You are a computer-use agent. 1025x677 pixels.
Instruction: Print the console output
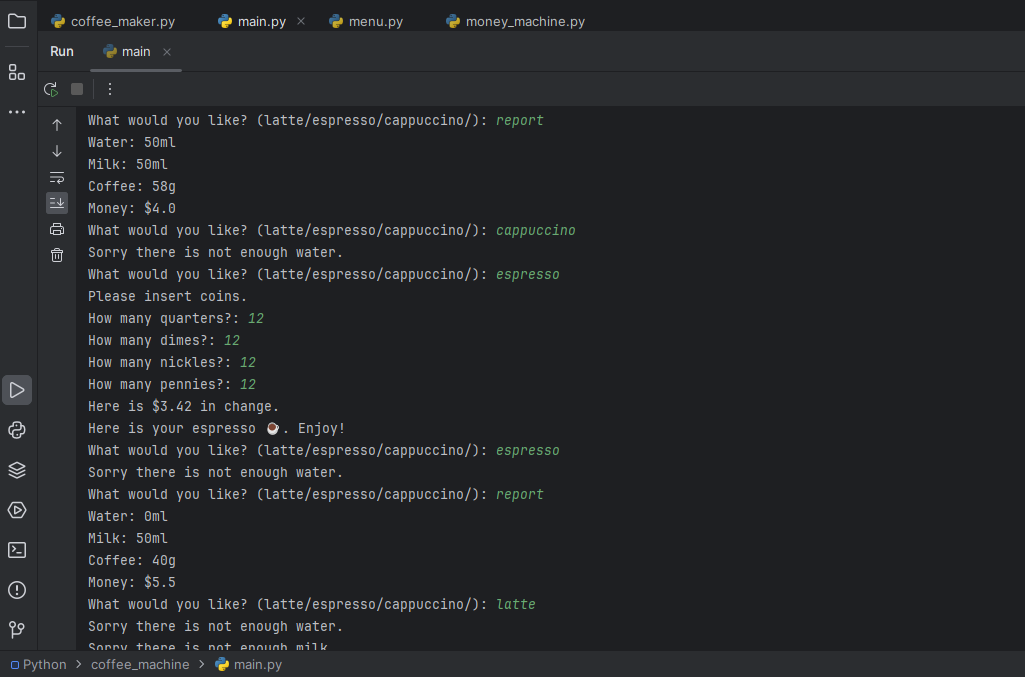[x=57, y=229]
